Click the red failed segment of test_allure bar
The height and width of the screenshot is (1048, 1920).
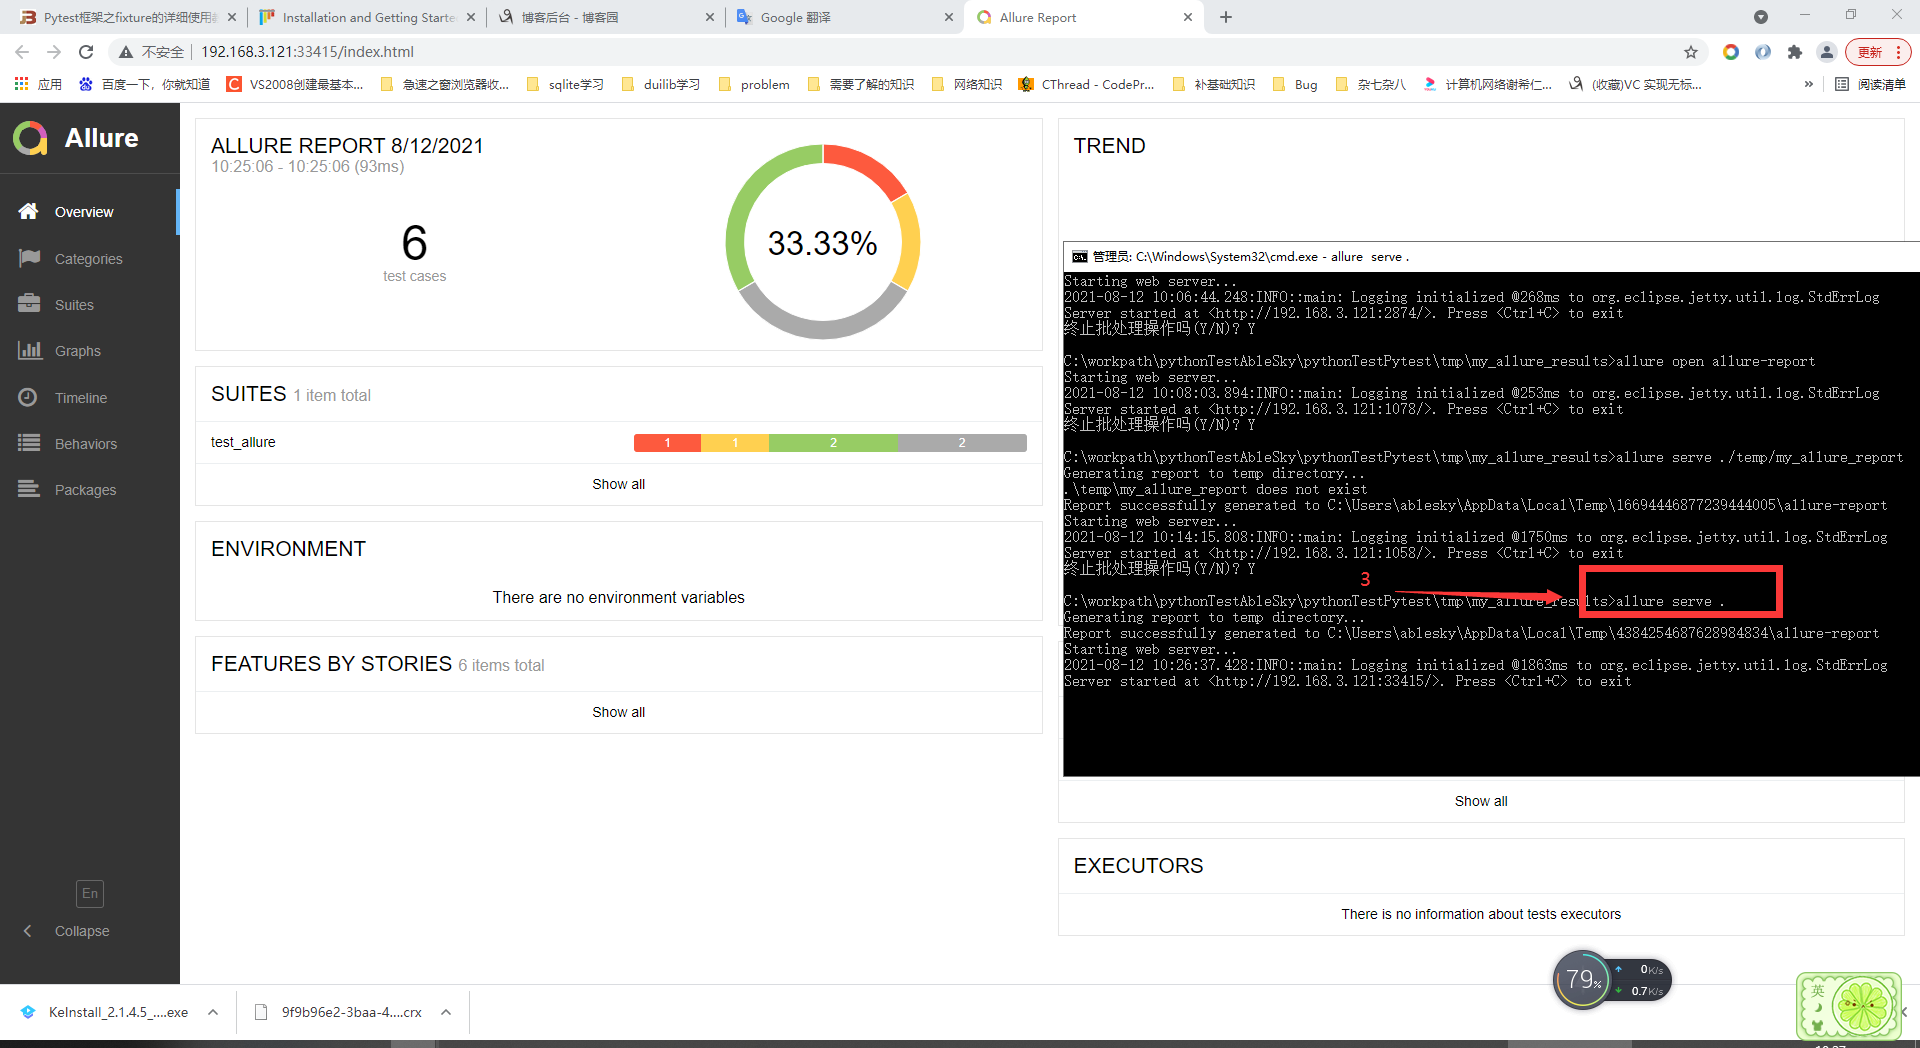tap(667, 443)
